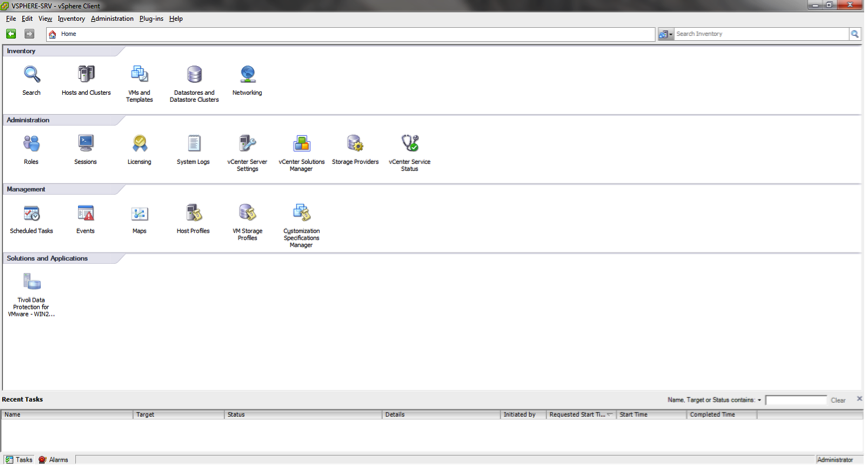865x465 pixels.
Task: Click the Solutions and Applications header
Action: tap(47, 258)
